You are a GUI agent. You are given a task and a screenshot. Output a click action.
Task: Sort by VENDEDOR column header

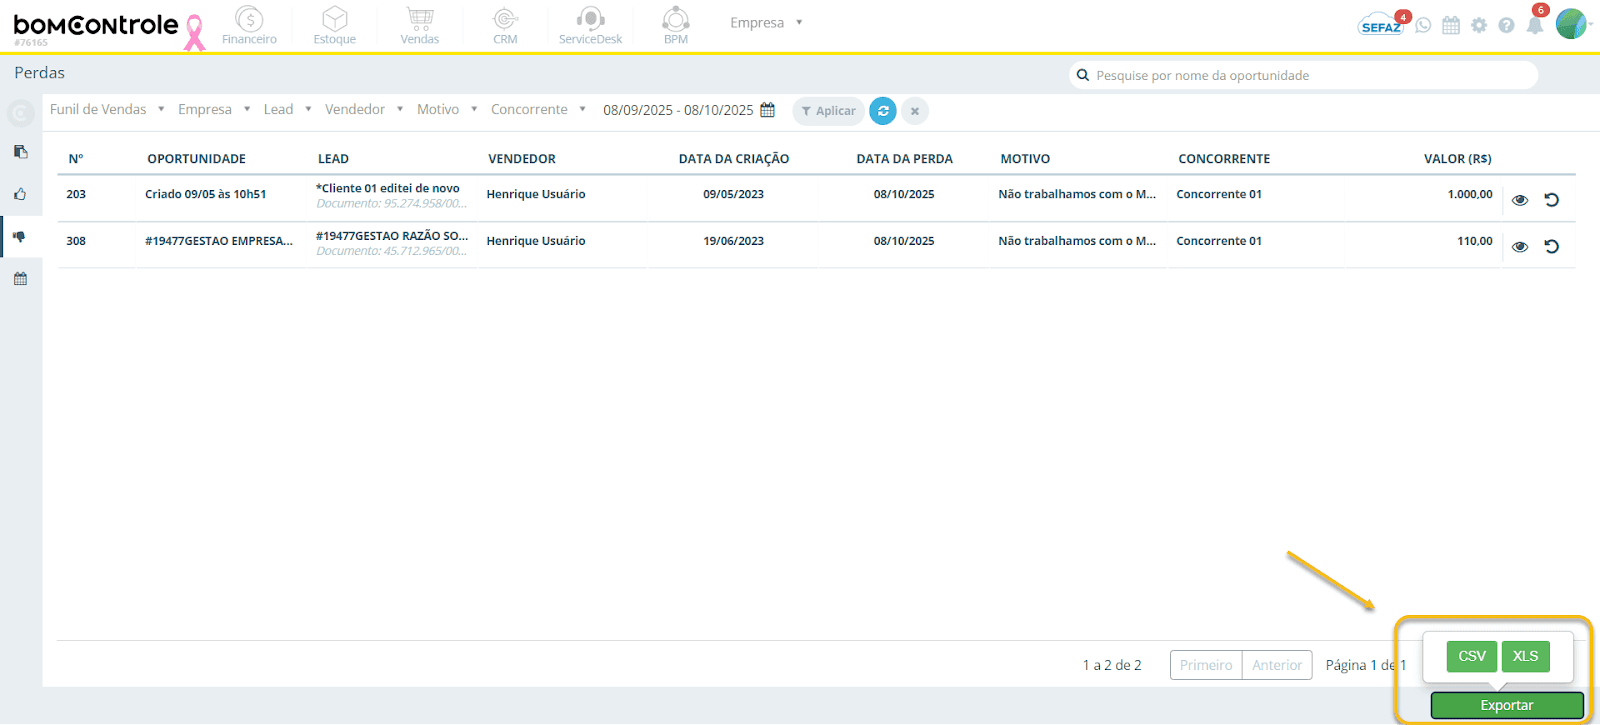pyautogui.click(x=522, y=159)
